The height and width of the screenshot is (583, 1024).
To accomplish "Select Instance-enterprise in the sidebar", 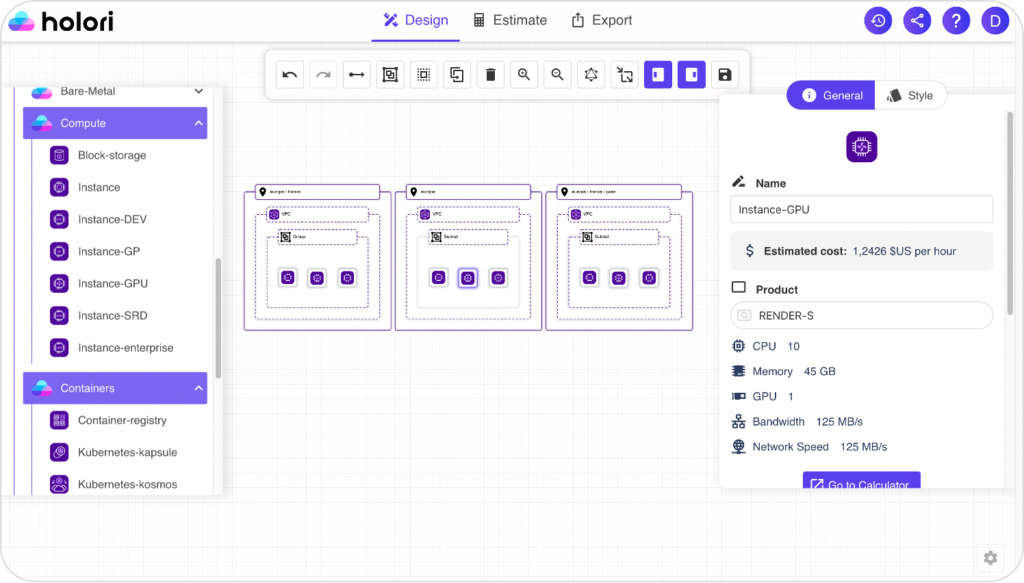I will pyautogui.click(x=125, y=348).
